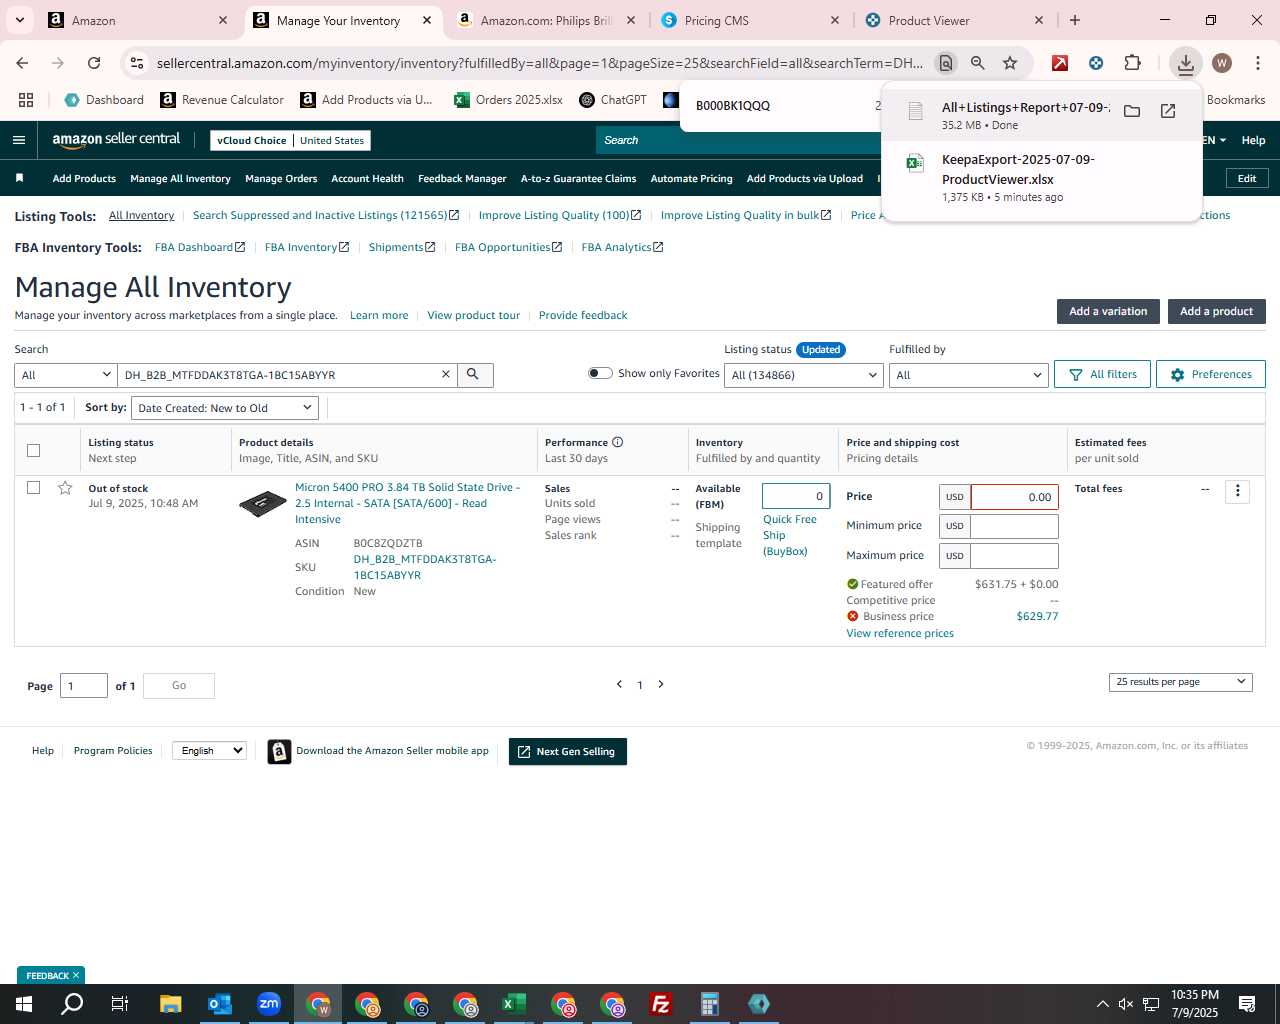Check the checkbox for the Micron 5400 PRO row
The image size is (1280, 1024).
click(33, 488)
